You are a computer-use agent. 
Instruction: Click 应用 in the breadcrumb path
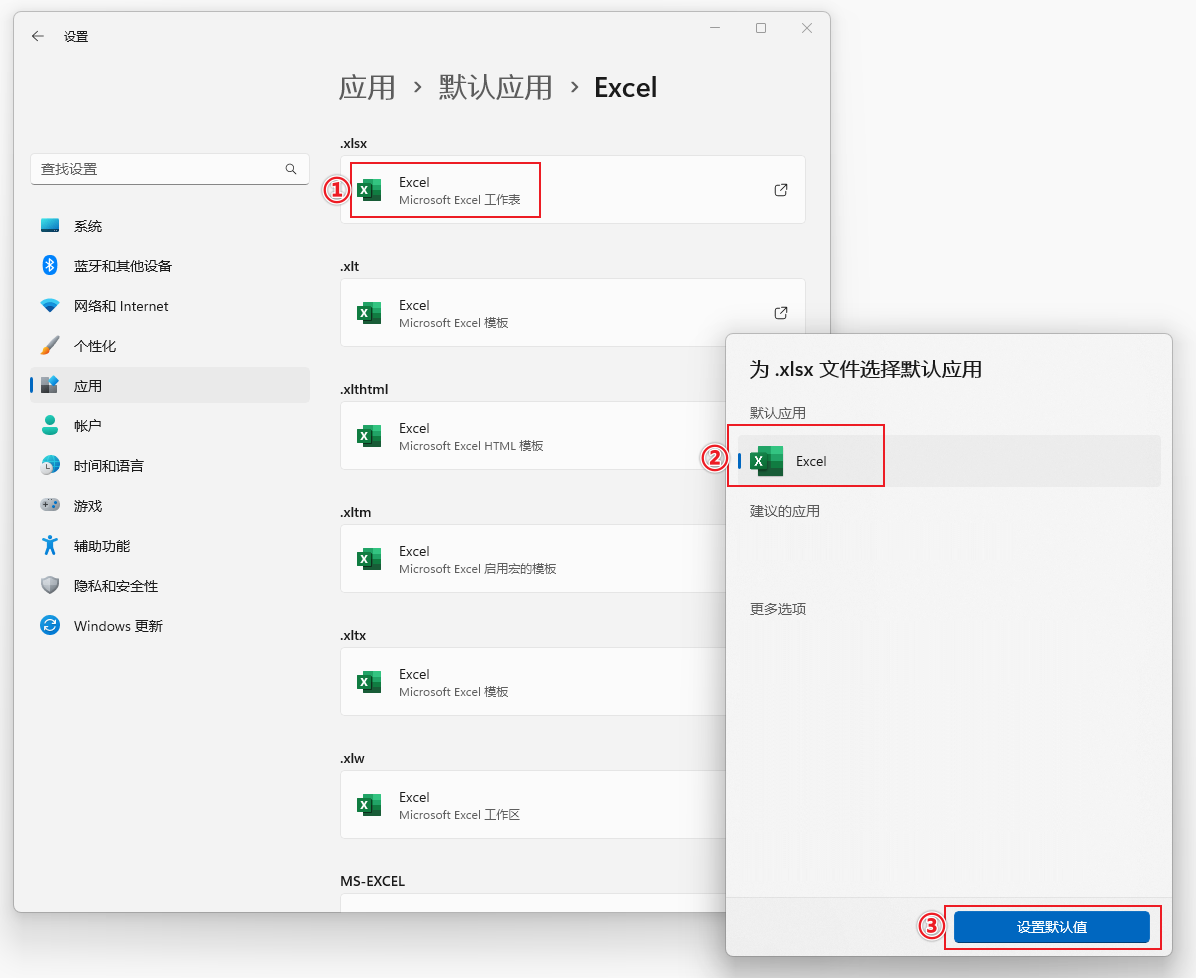click(x=367, y=88)
